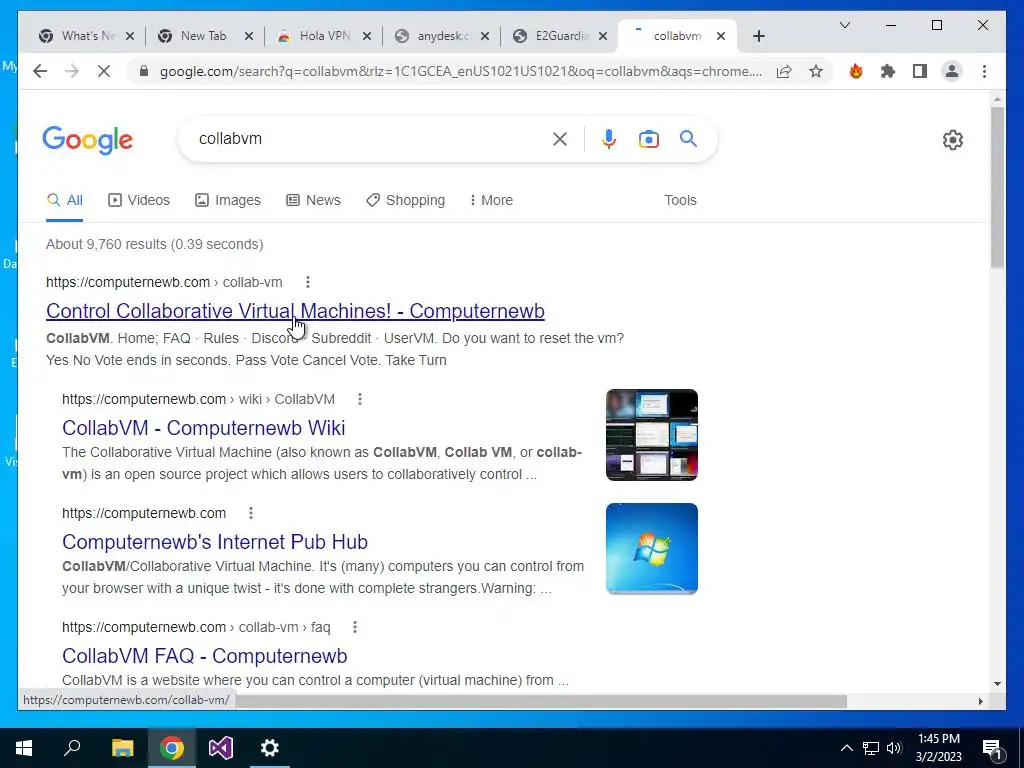Click the vertical page scrollbar thumb

pos(997,187)
